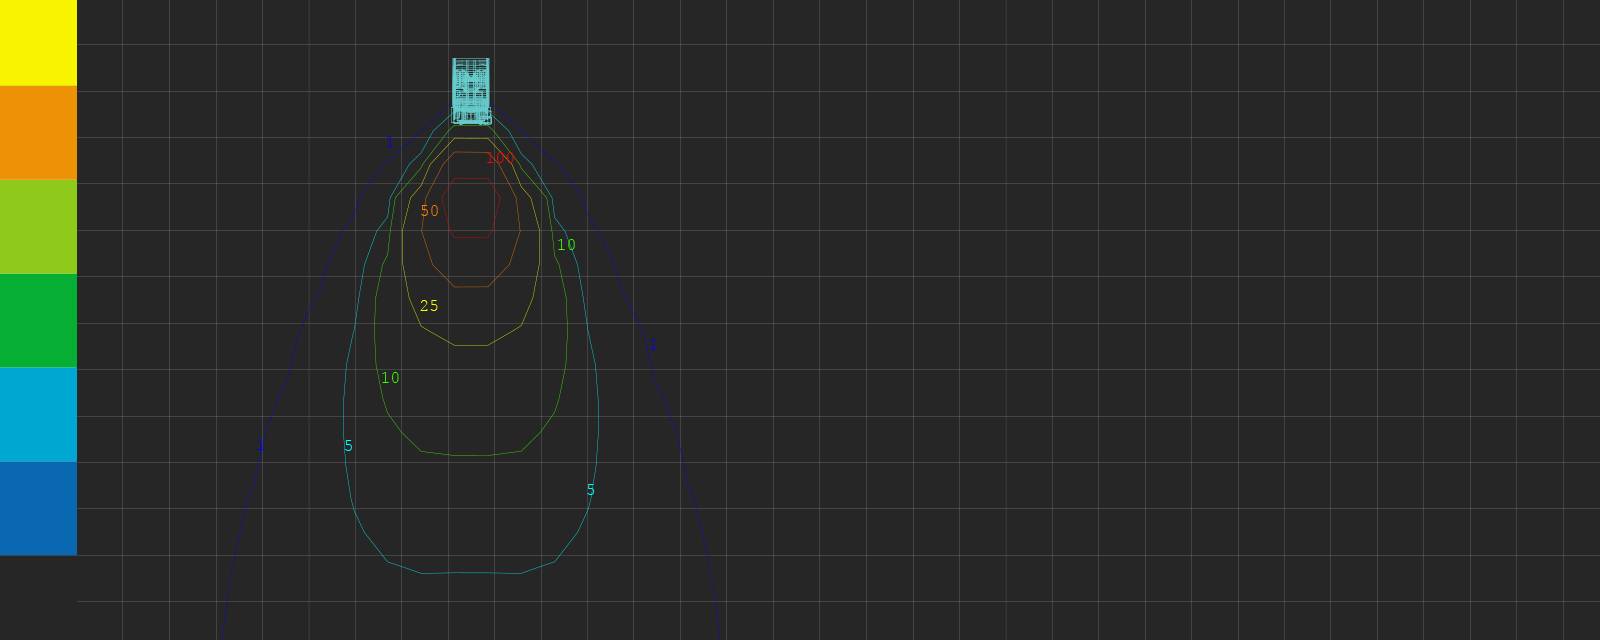Click inside the innermost red hexagonal contour
The height and width of the screenshot is (640, 1600).
point(471,208)
